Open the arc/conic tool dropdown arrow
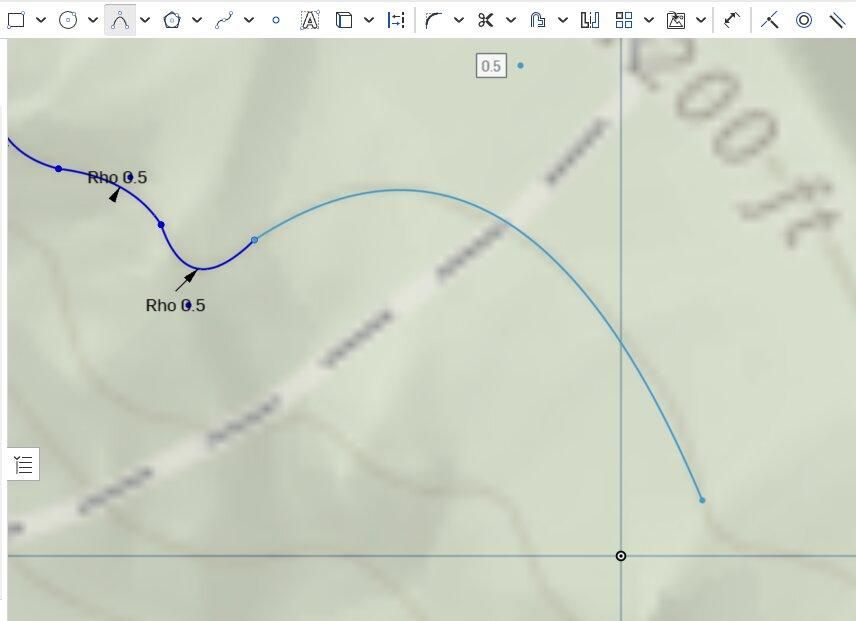 point(145,20)
